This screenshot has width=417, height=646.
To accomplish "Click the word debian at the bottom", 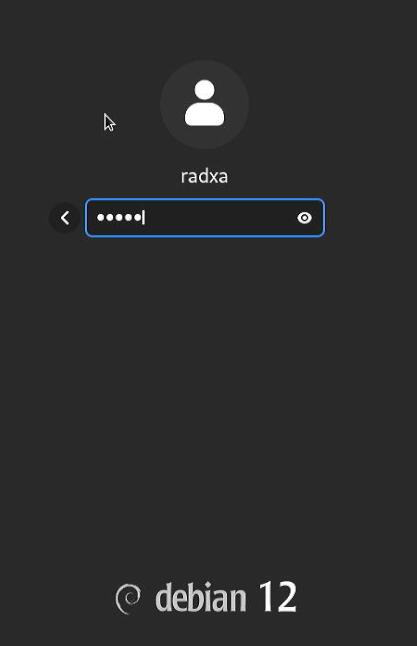I will coord(201,597).
